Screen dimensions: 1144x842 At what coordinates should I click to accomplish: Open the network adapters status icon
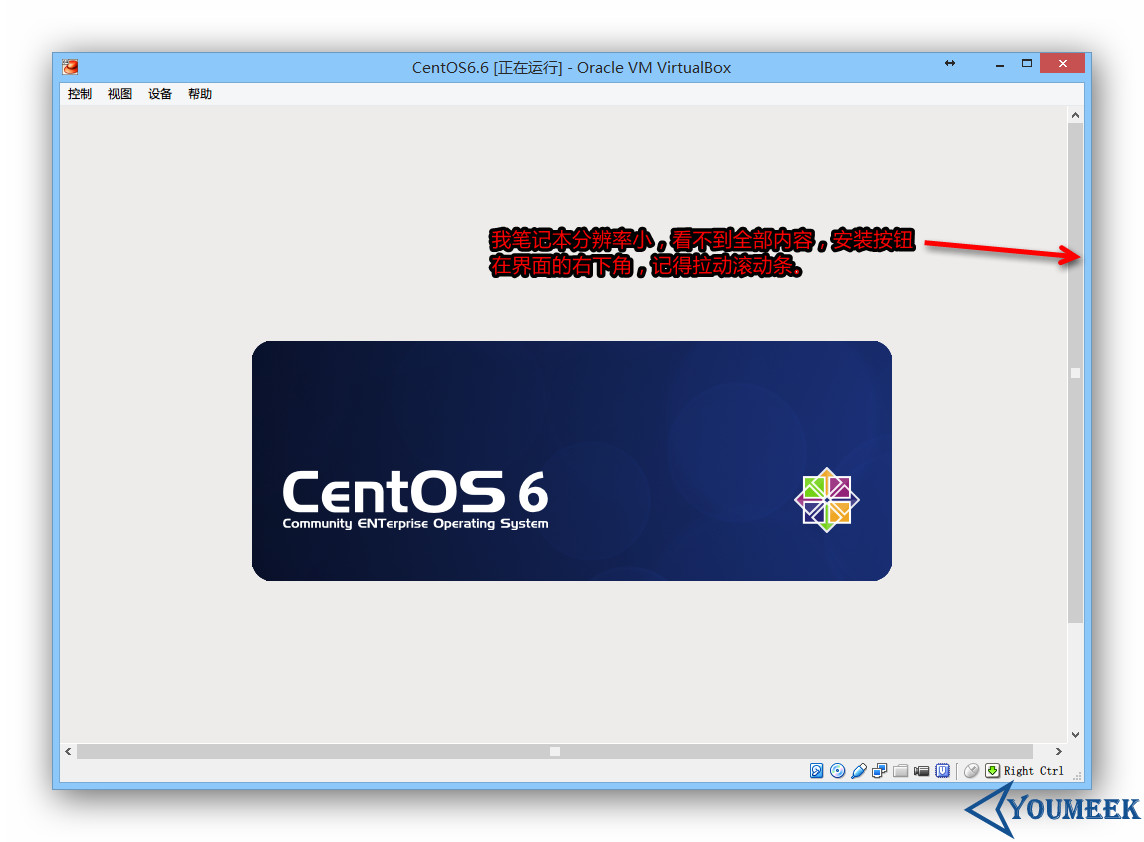(880, 771)
